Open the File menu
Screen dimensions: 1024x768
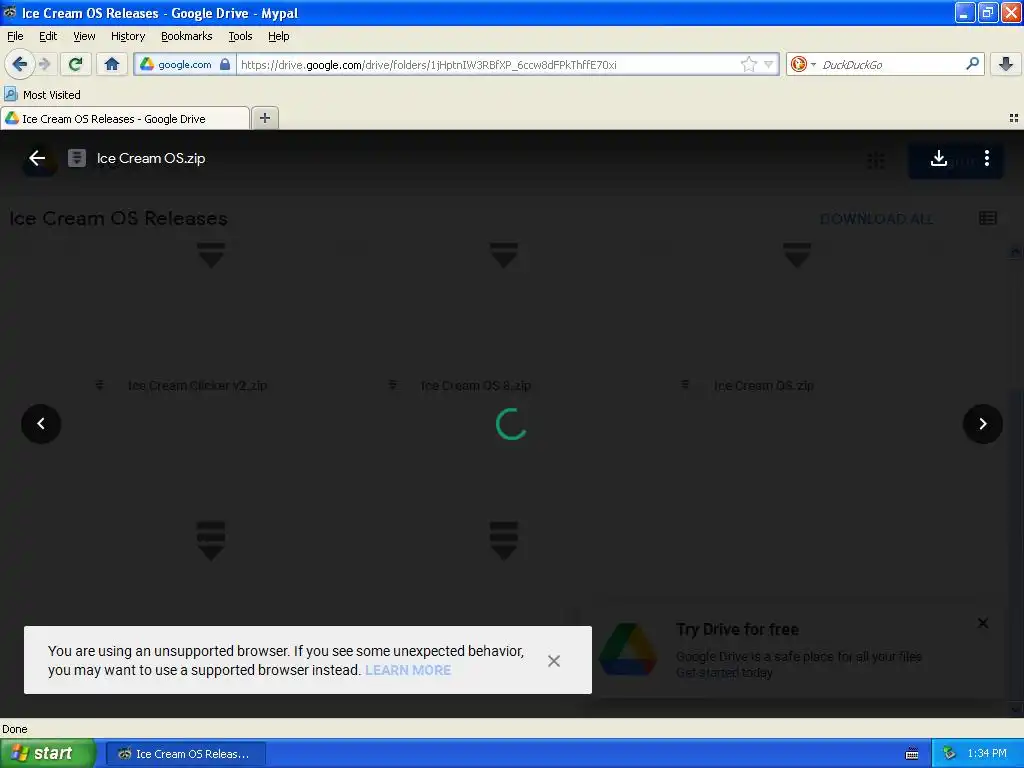point(15,36)
